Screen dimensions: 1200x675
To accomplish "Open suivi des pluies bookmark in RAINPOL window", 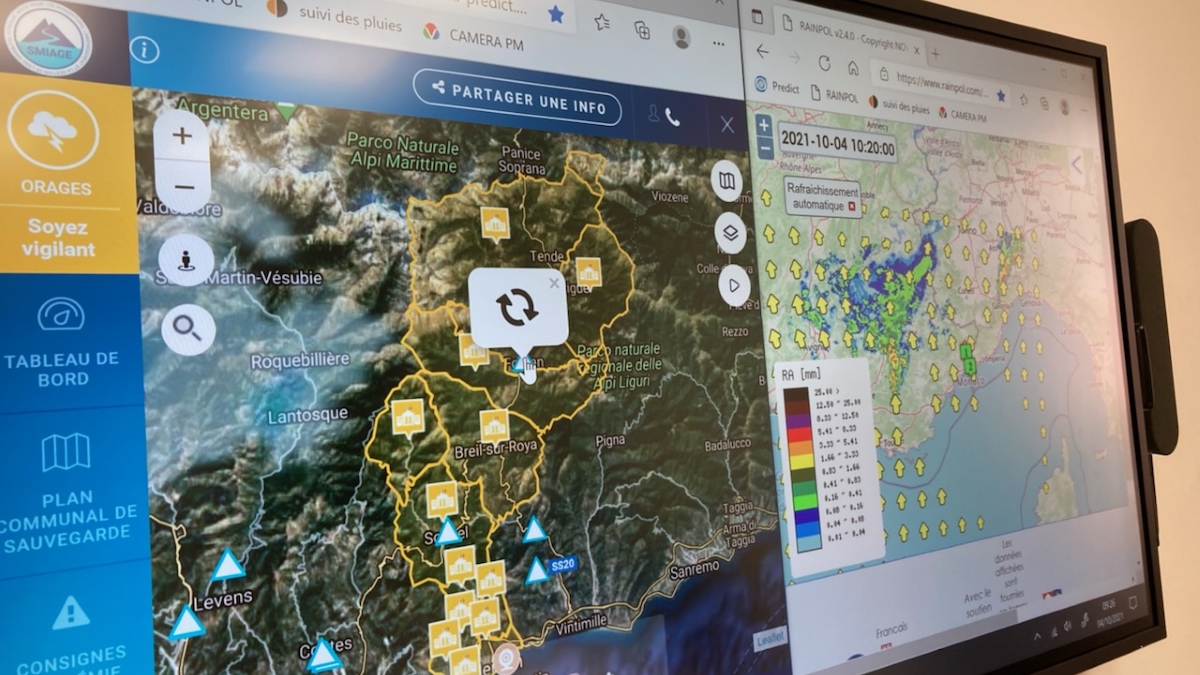I will (899, 104).
